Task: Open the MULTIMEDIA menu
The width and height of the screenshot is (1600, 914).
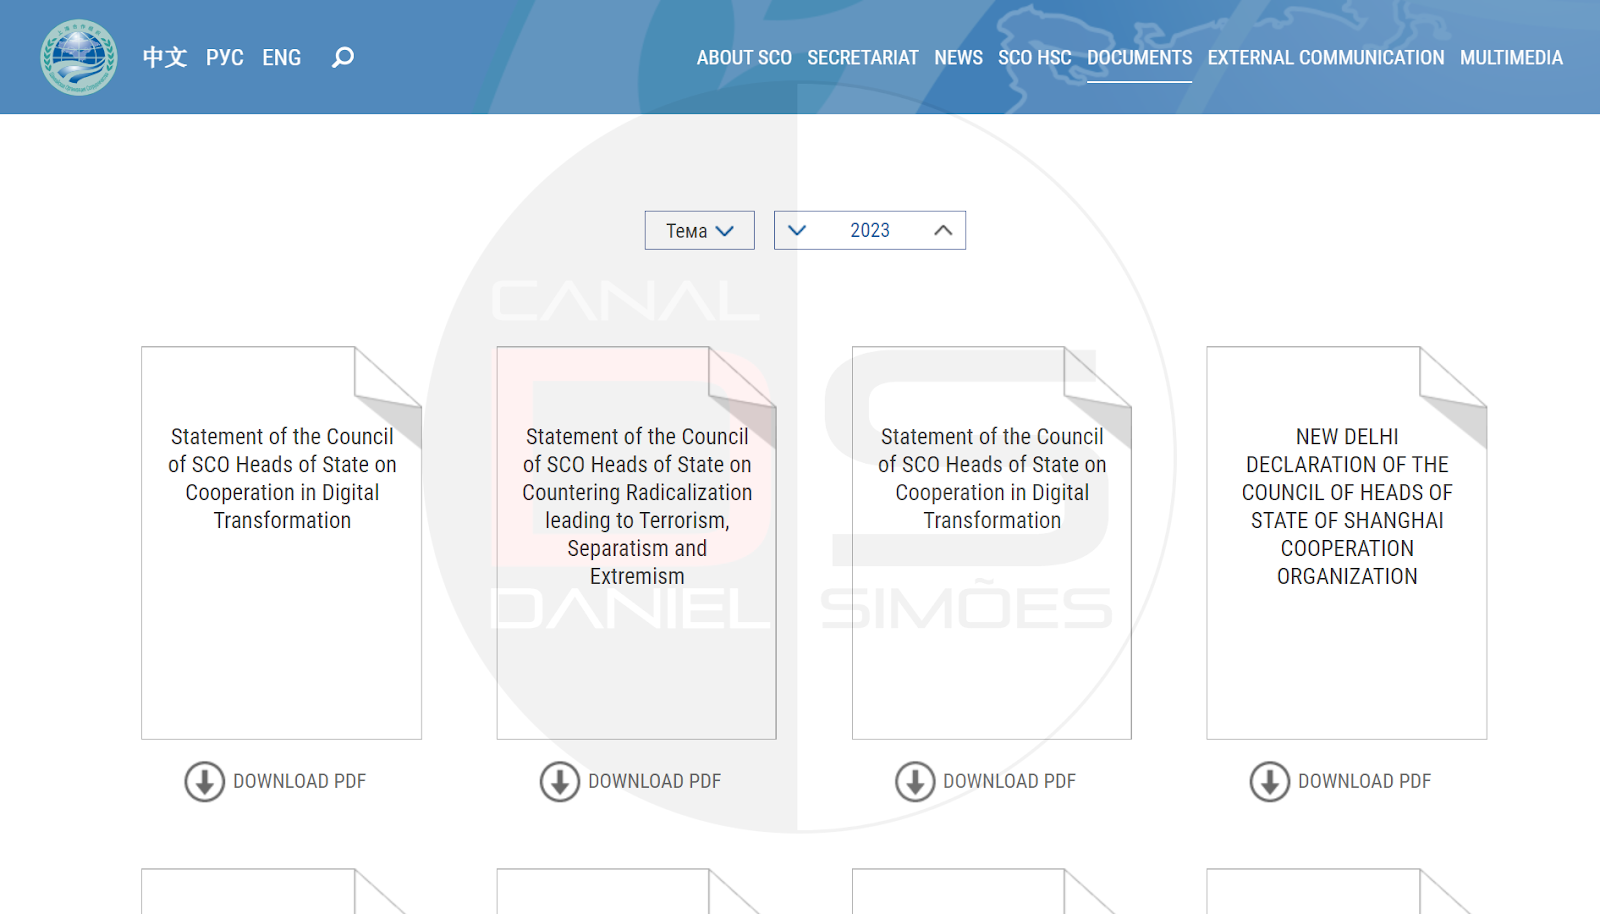Action: click(1511, 58)
